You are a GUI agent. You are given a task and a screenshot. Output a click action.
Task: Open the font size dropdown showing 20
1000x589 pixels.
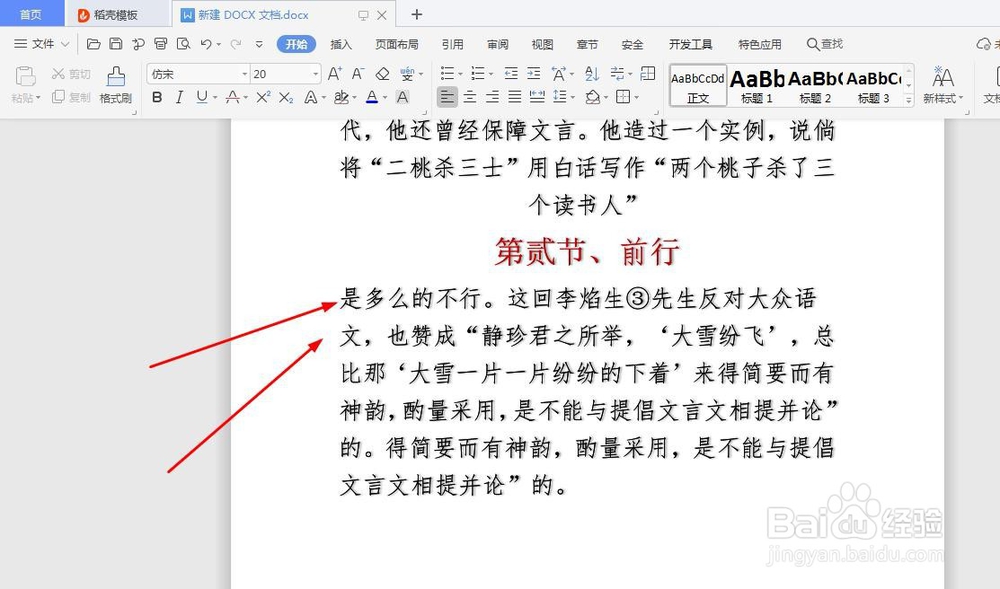[315, 73]
